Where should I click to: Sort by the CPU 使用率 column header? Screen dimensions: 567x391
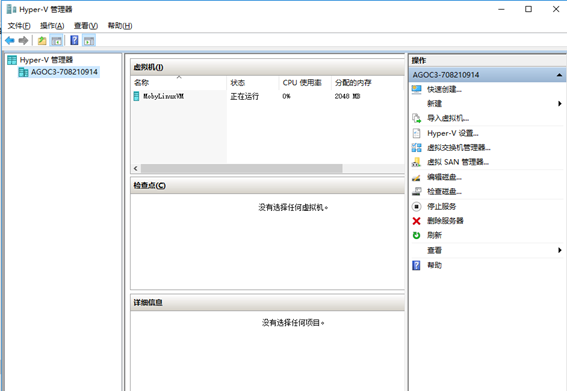pyautogui.click(x=305, y=83)
